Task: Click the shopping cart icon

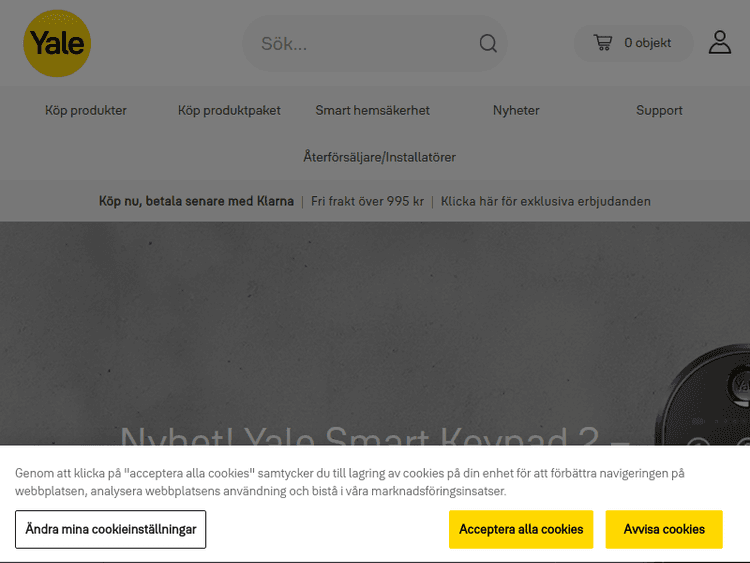Action: (x=602, y=43)
